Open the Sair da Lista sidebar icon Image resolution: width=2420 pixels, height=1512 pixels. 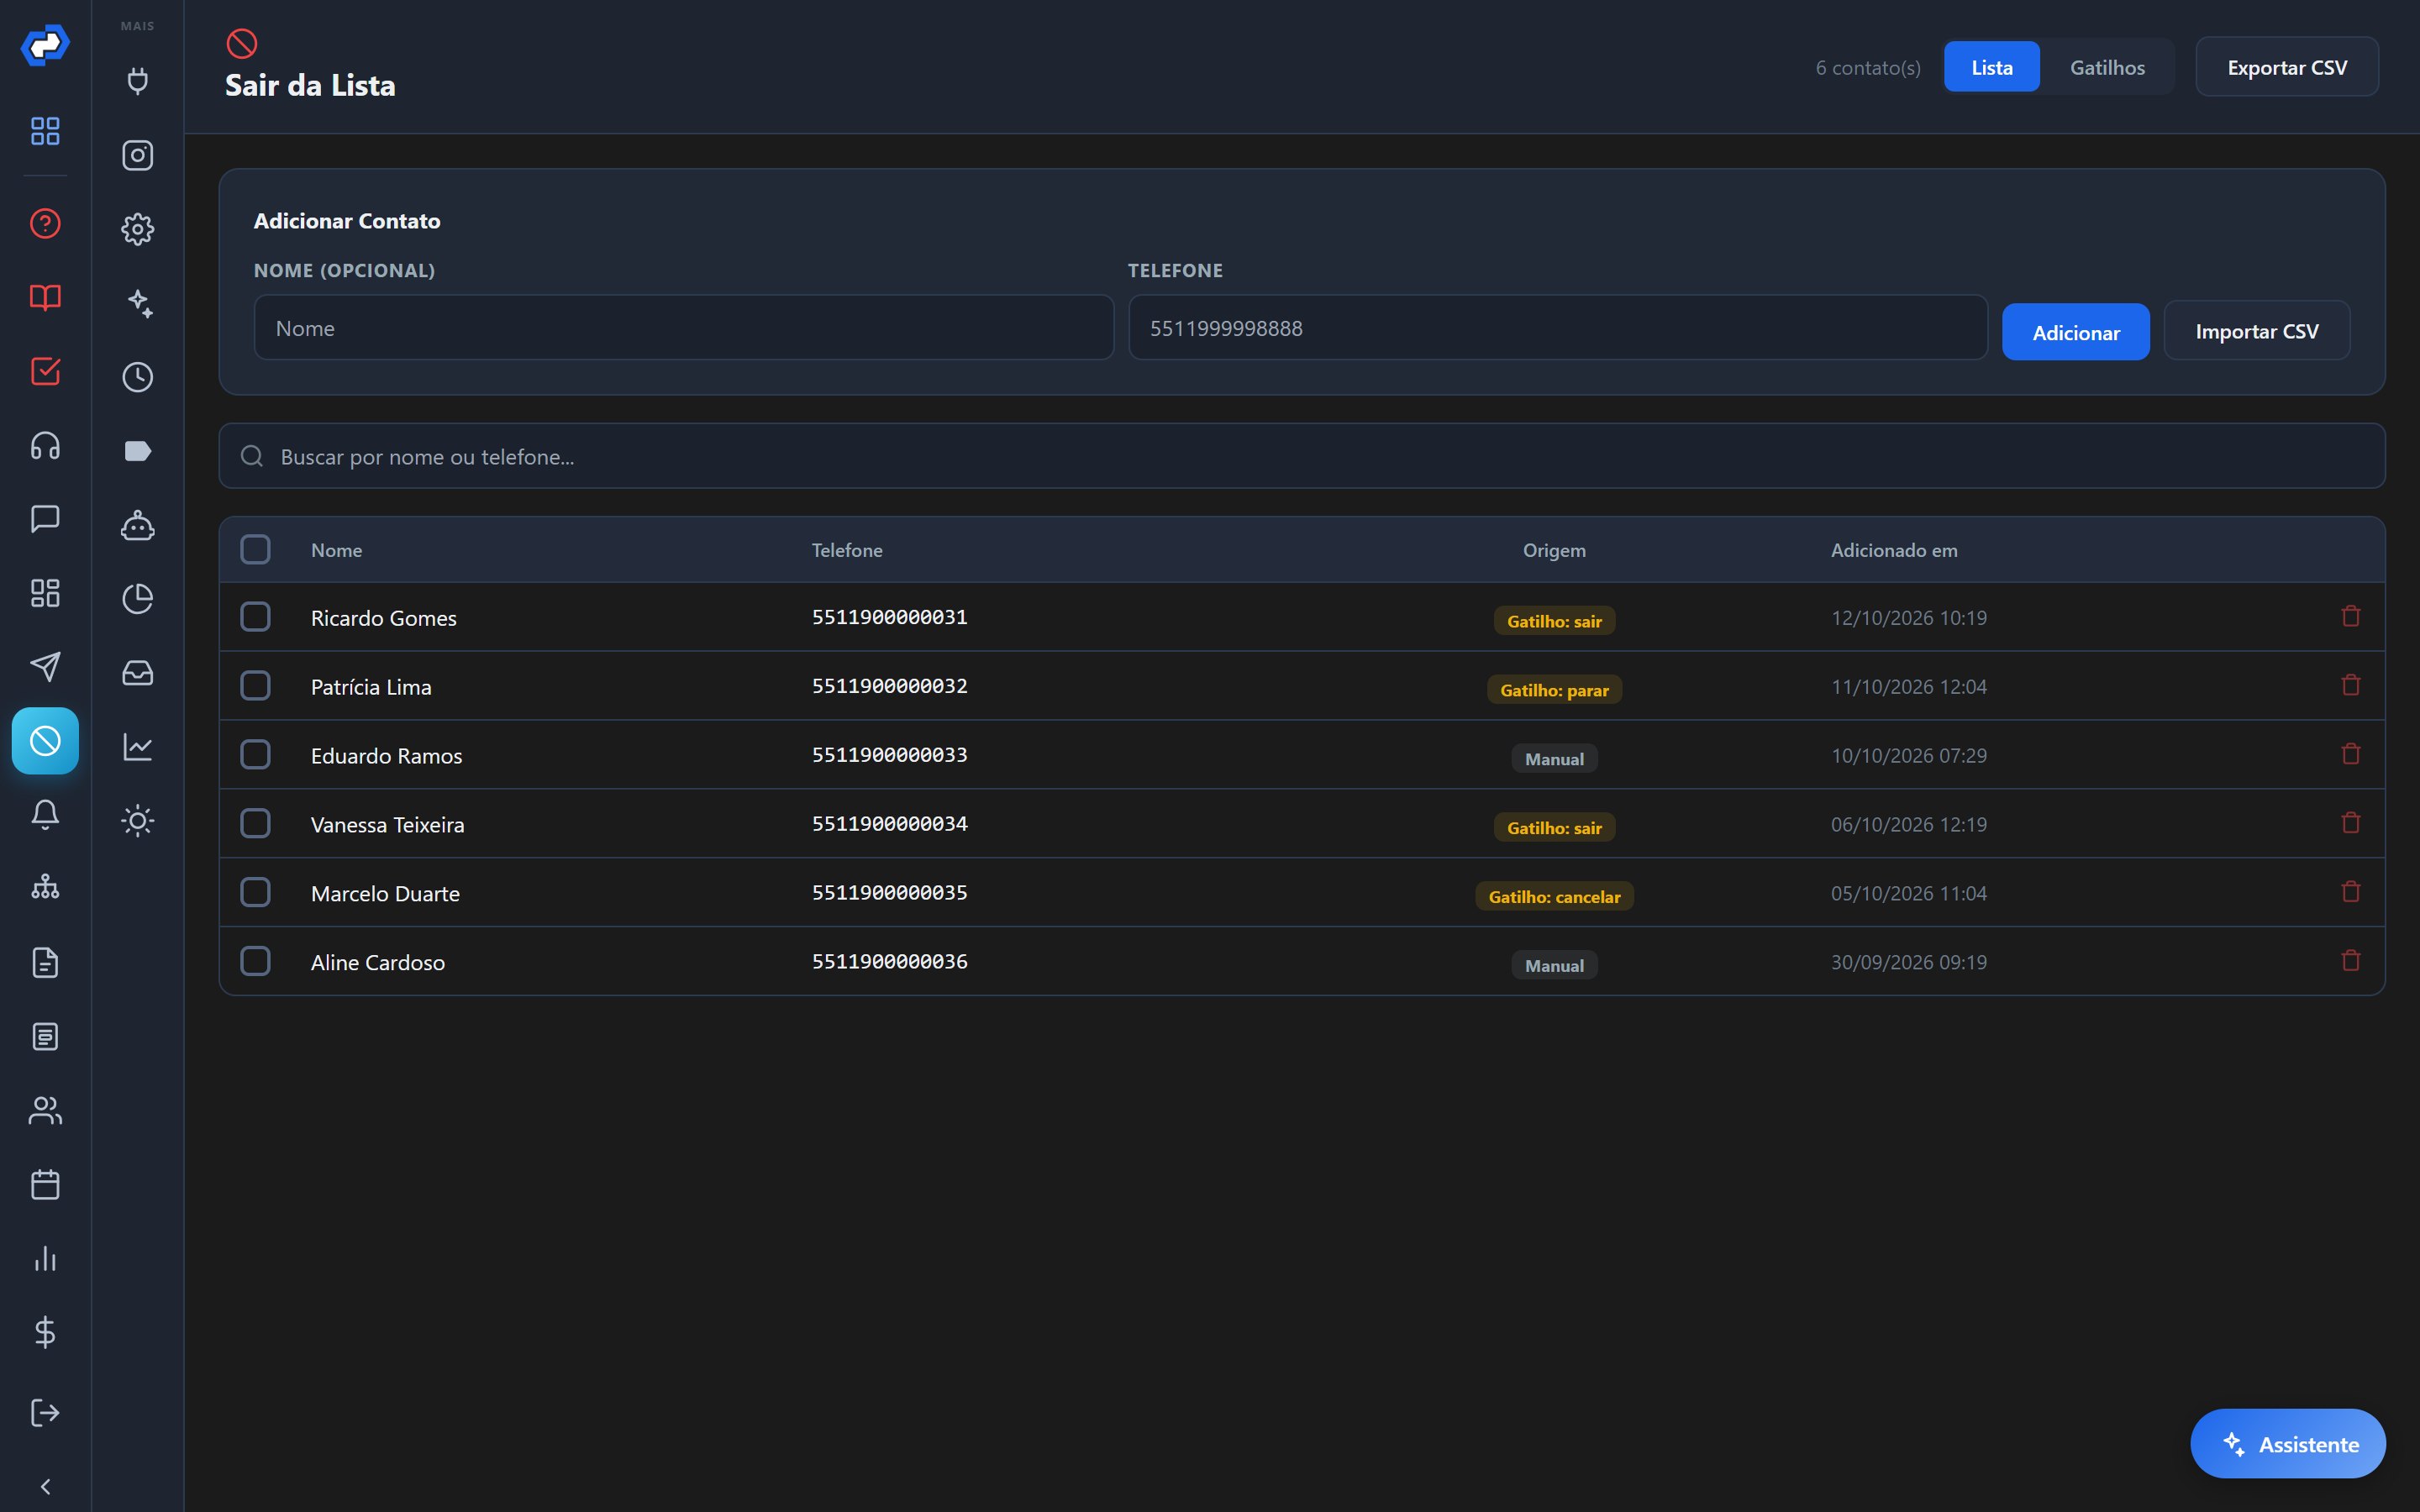pyautogui.click(x=45, y=741)
